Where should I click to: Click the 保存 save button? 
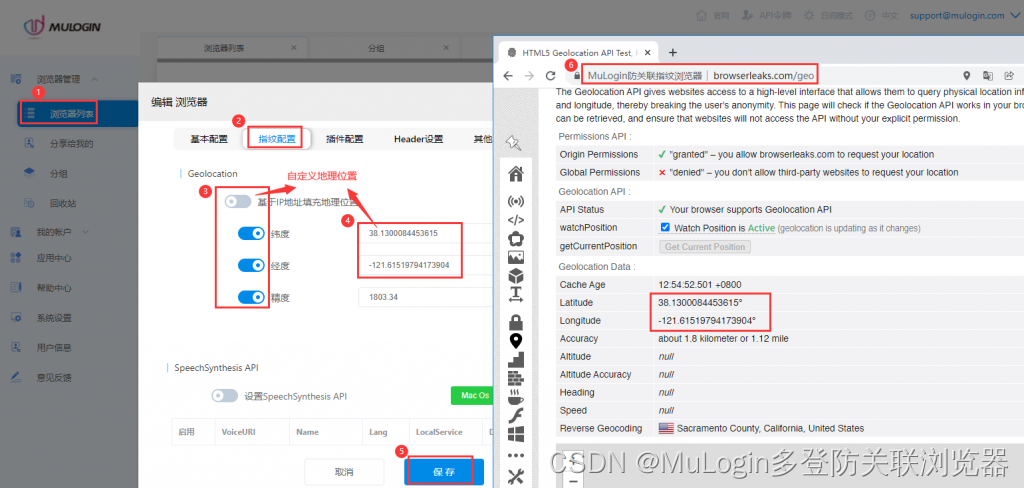(x=444, y=472)
